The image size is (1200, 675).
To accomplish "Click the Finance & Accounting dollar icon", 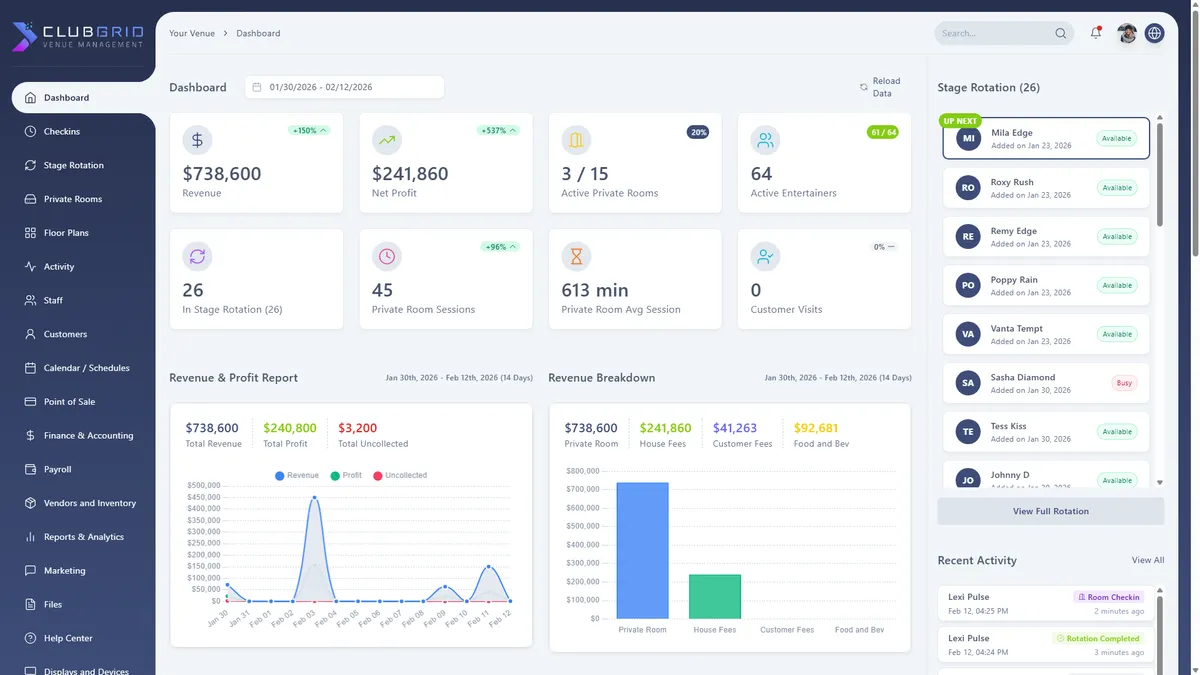I will 30,436.
